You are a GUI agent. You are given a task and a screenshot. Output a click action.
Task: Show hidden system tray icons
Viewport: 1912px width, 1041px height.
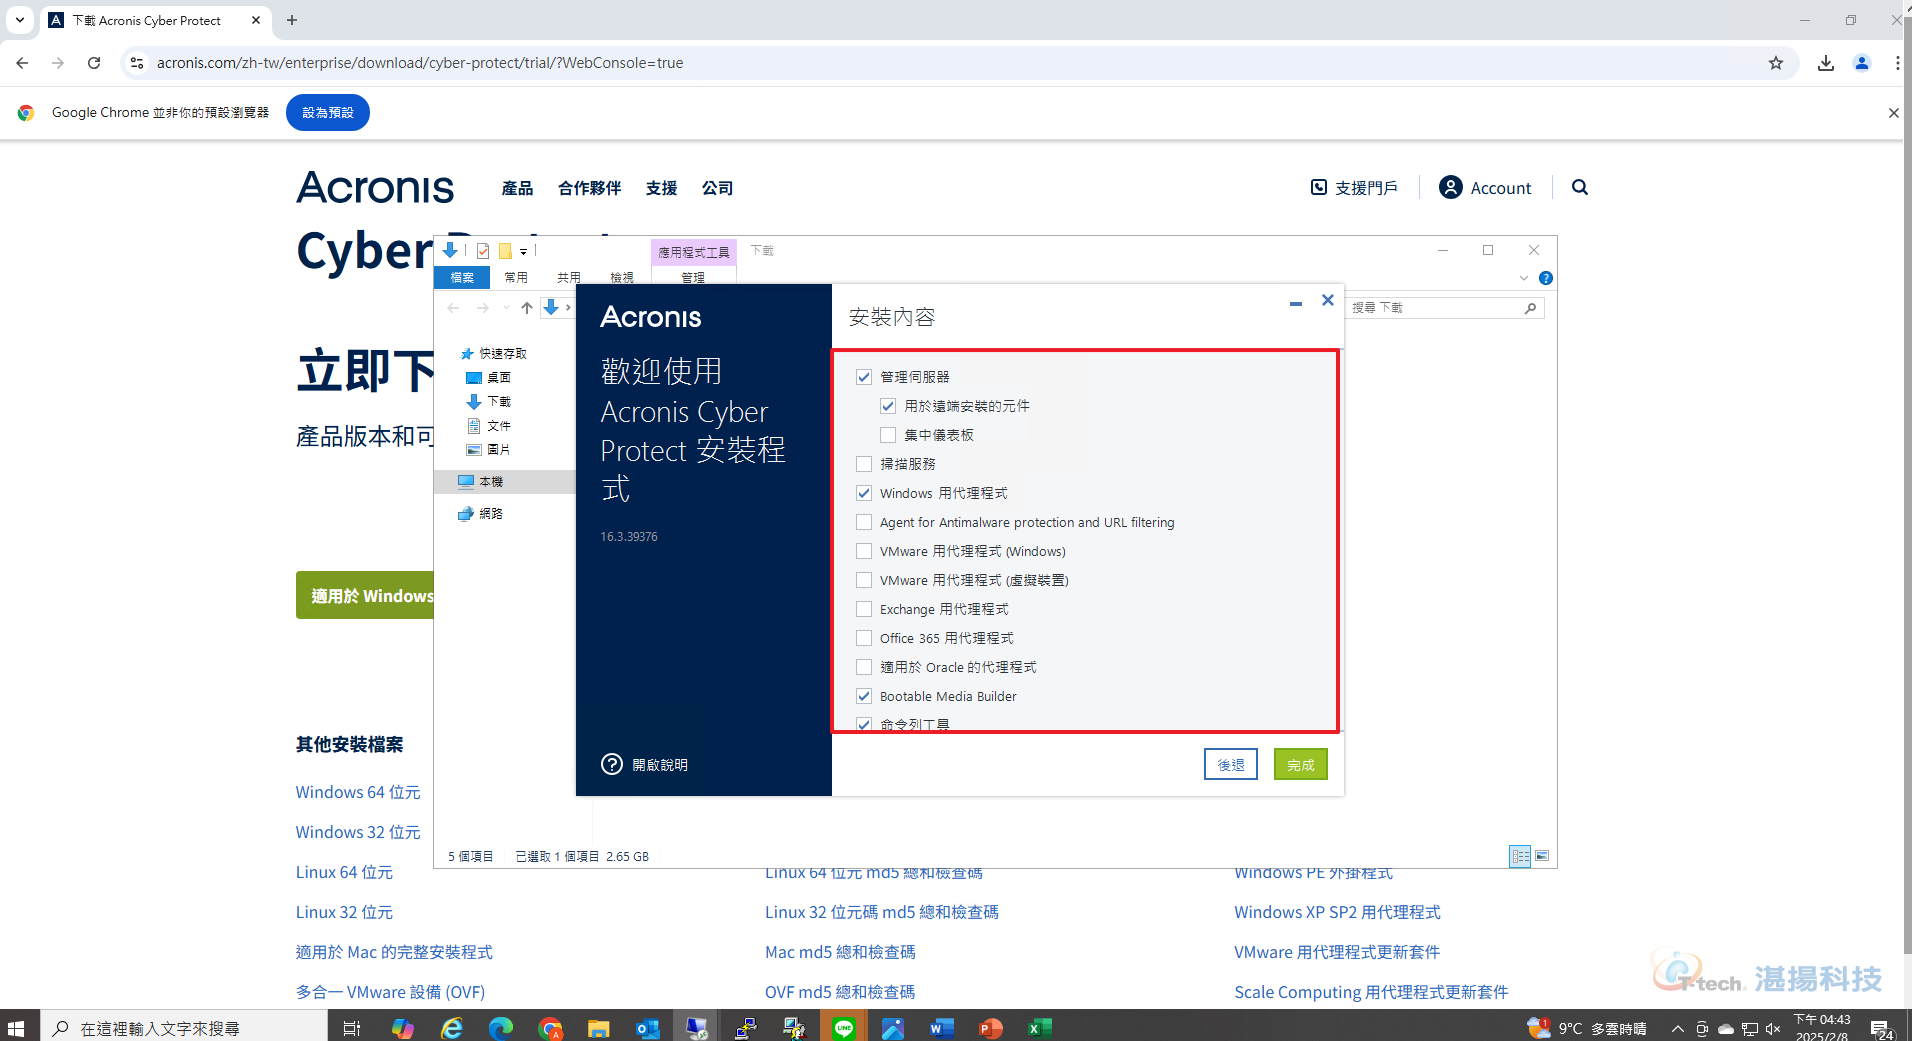pyautogui.click(x=1677, y=1028)
